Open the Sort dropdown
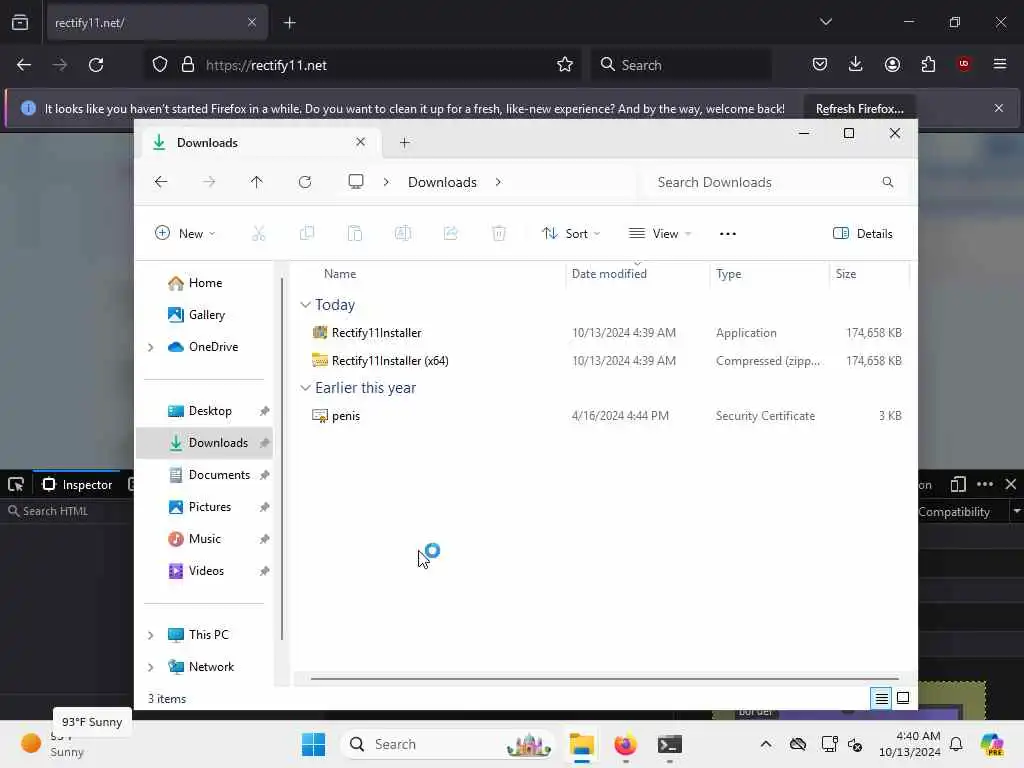 click(571, 234)
